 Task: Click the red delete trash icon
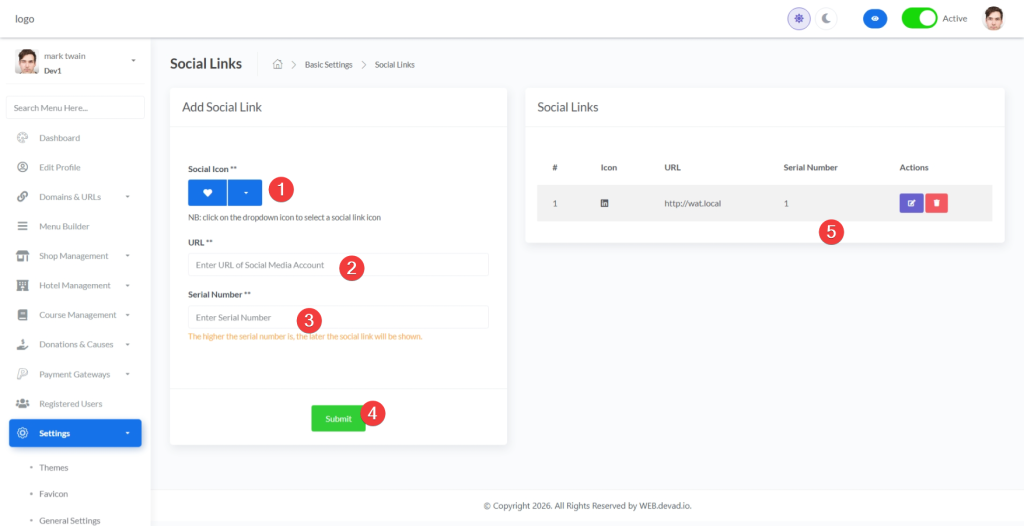pos(936,203)
